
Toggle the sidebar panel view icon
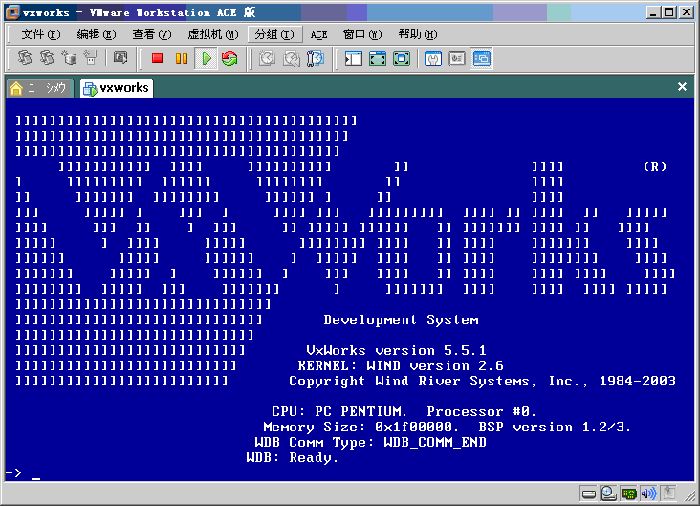pyautogui.click(x=353, y=58)
